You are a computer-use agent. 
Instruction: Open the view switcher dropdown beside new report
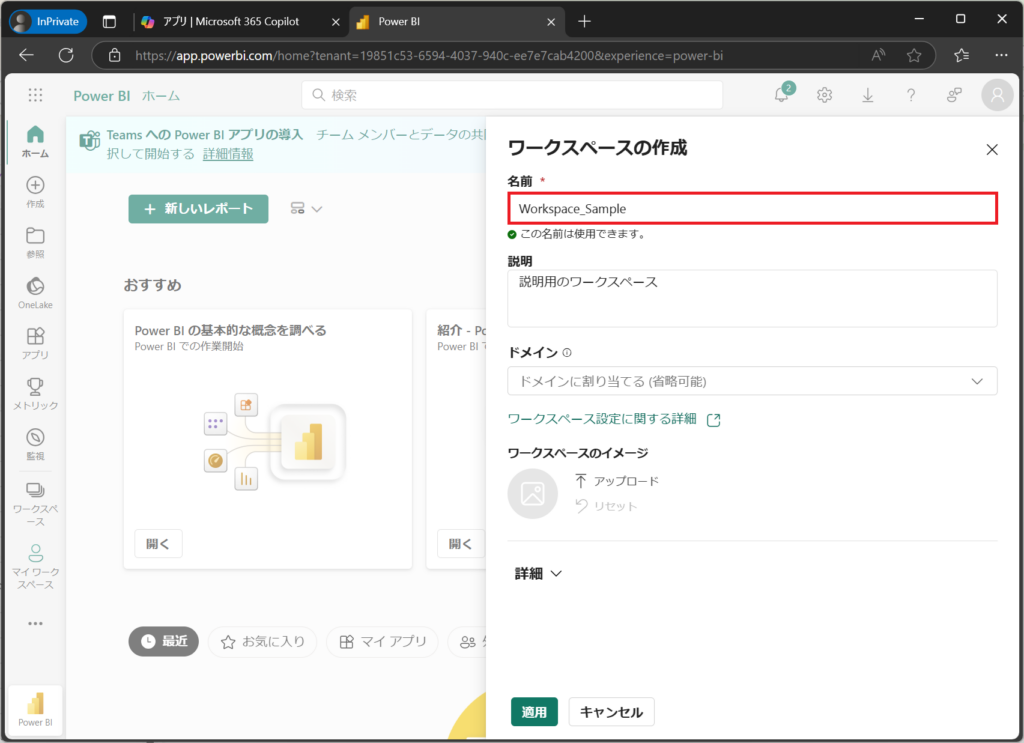pyautogui.click(x=306, y=209)
